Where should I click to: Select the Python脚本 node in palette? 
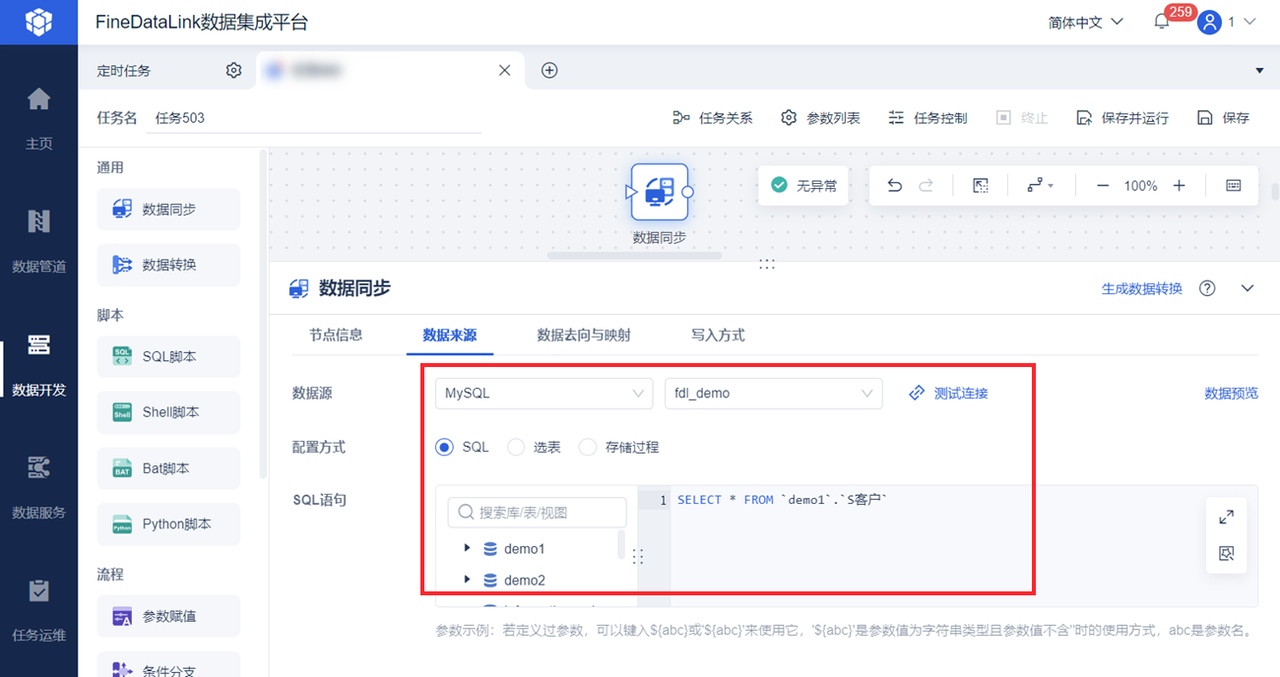pos(168,524)
